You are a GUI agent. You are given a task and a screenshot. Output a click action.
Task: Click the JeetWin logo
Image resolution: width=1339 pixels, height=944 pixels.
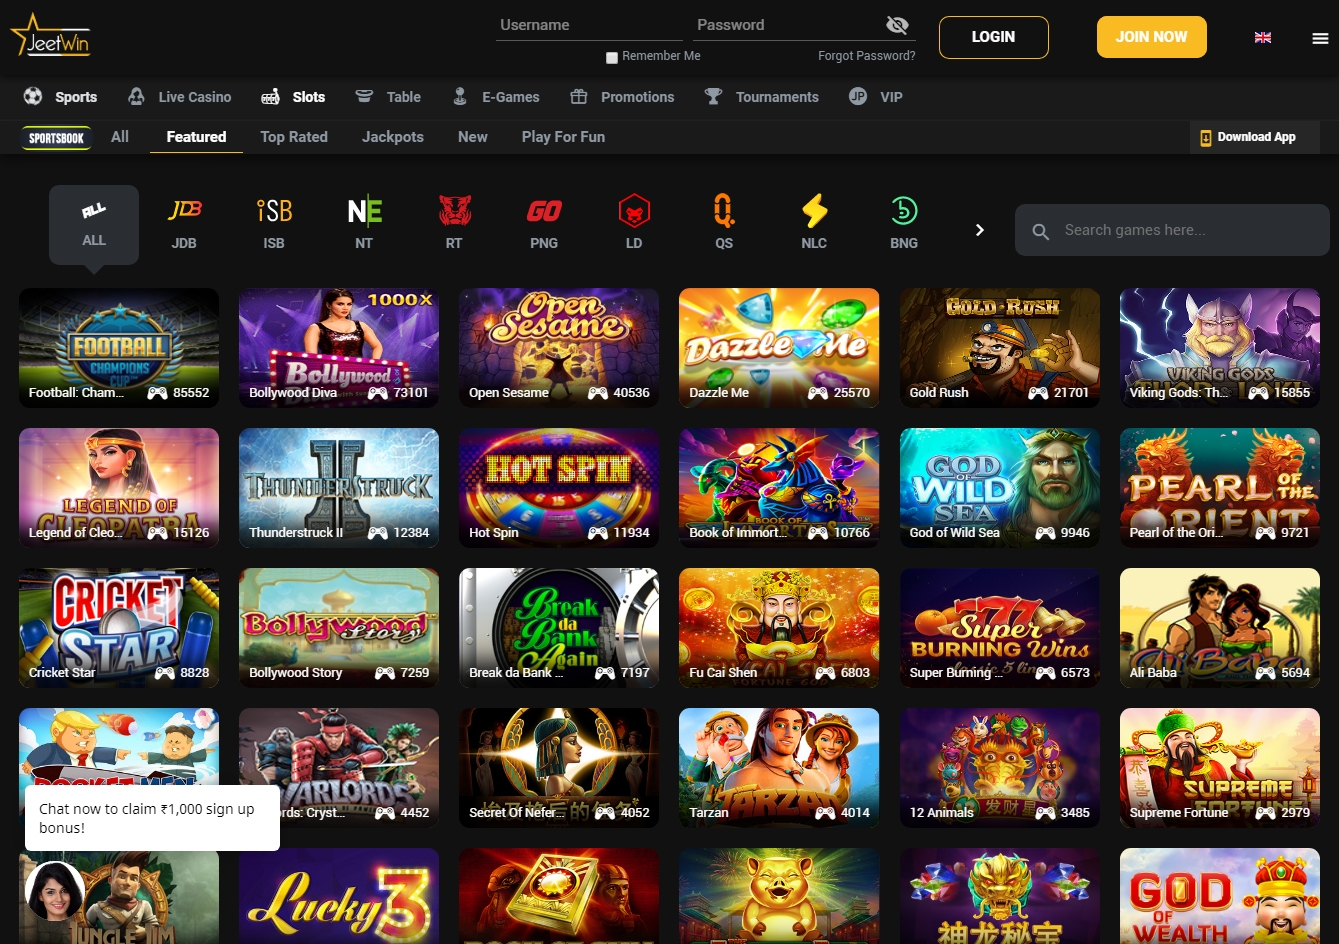tap(51, 37)
